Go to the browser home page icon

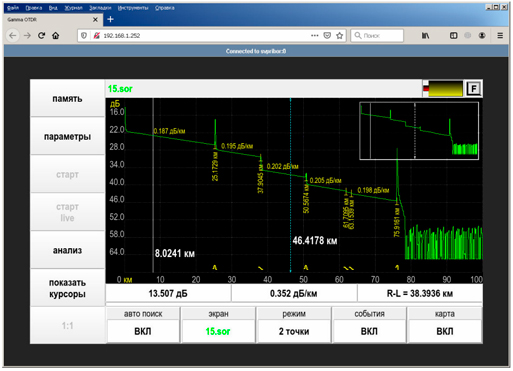56,35
